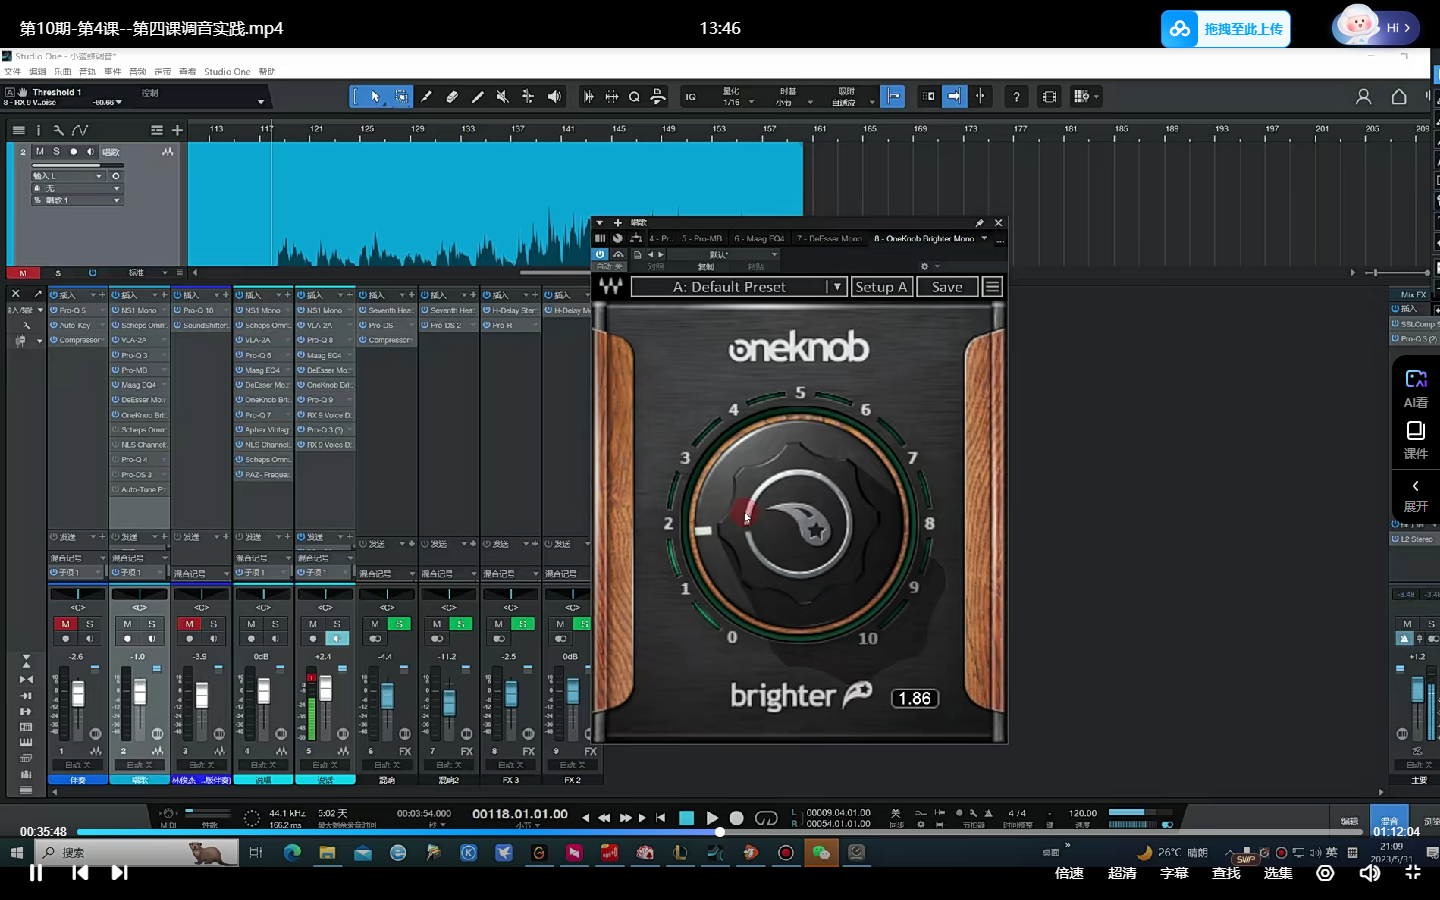The image size is (1440, 900).
Task: Select the Mute tool in toolbar
Action: (503, 97)
